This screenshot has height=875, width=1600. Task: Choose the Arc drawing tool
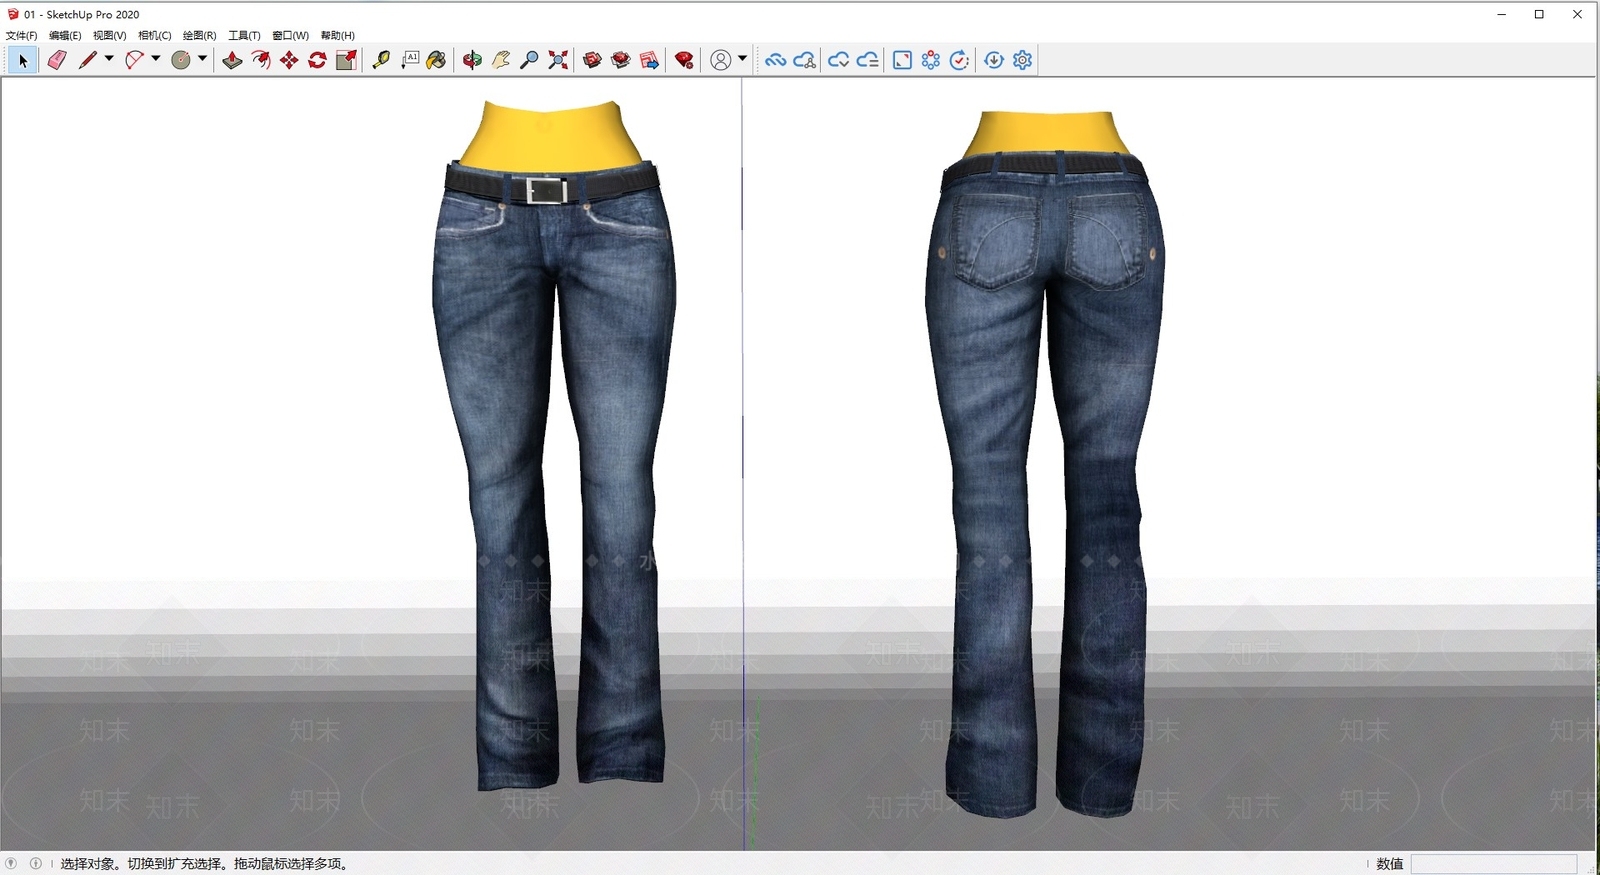[134, 60]
